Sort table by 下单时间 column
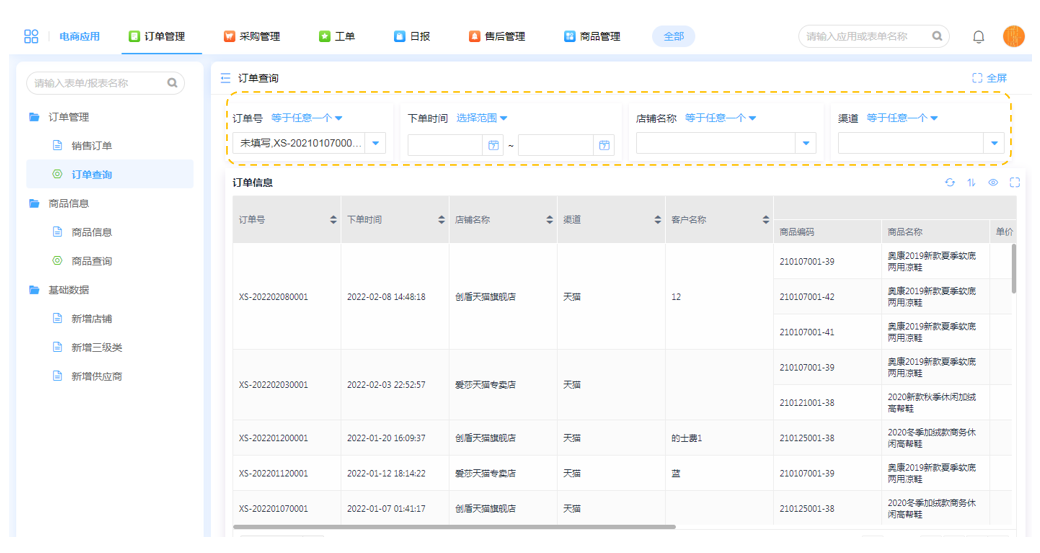The image size is (1040, 553). pos(441,220)
